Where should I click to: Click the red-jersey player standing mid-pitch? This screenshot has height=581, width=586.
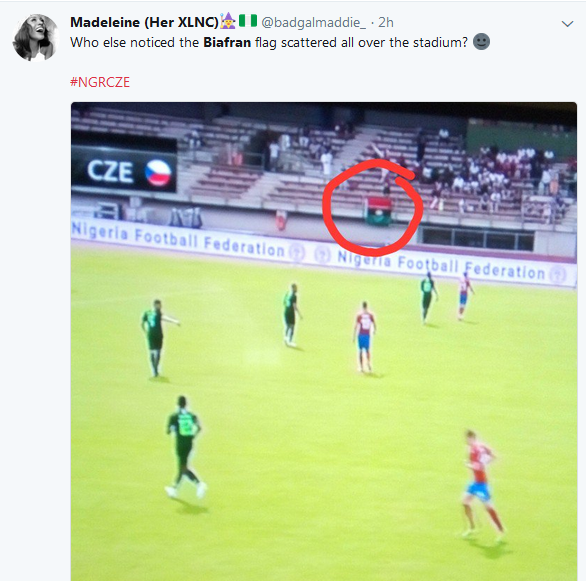click(x=364, y=337)
